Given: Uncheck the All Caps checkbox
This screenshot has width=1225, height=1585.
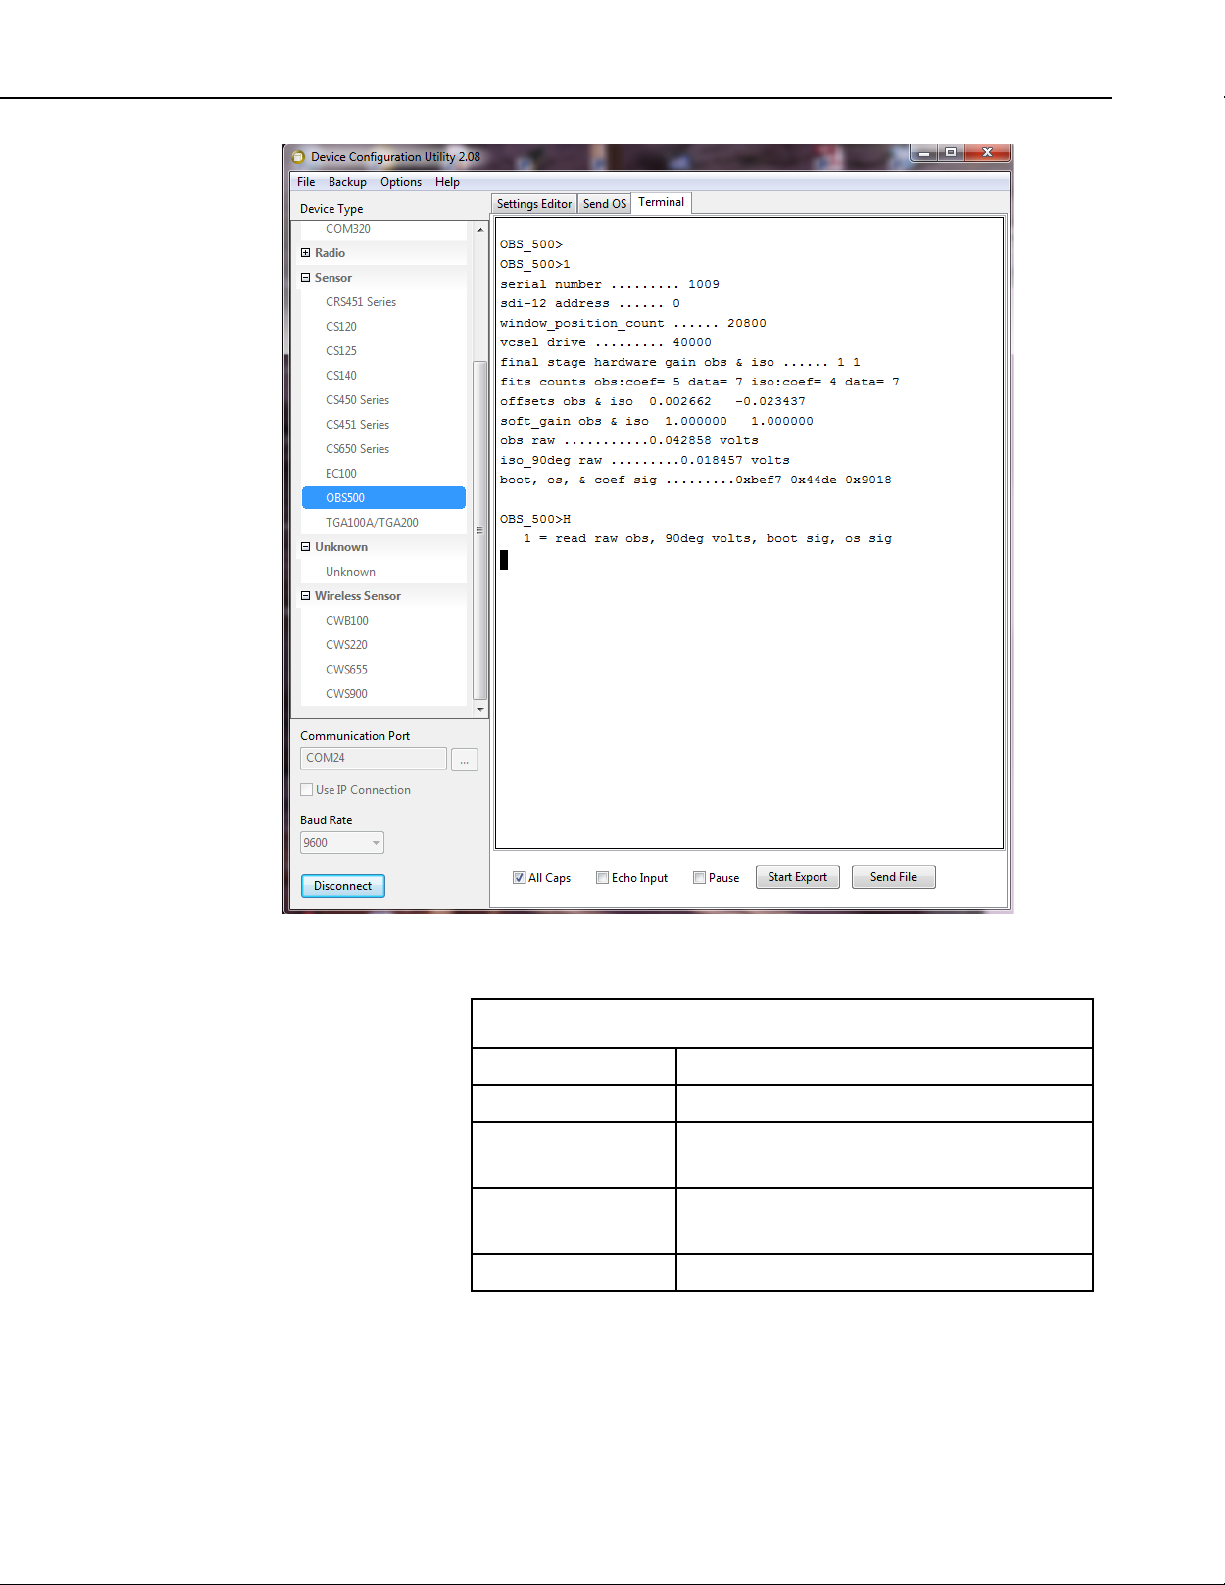Looking at the screenshot, I should pyautogui.click(x=519, y=878).
